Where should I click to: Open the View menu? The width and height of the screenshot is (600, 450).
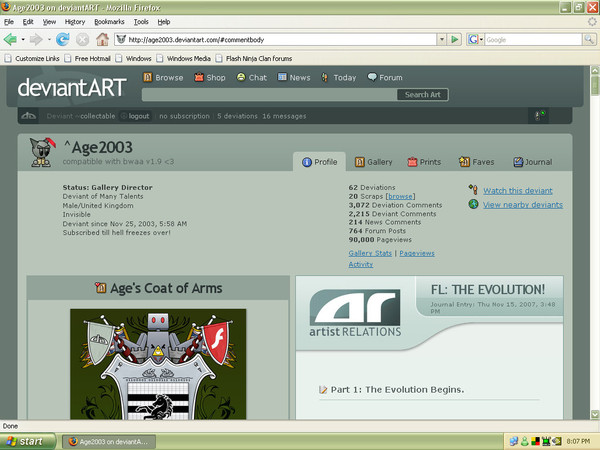coord(49,22)
